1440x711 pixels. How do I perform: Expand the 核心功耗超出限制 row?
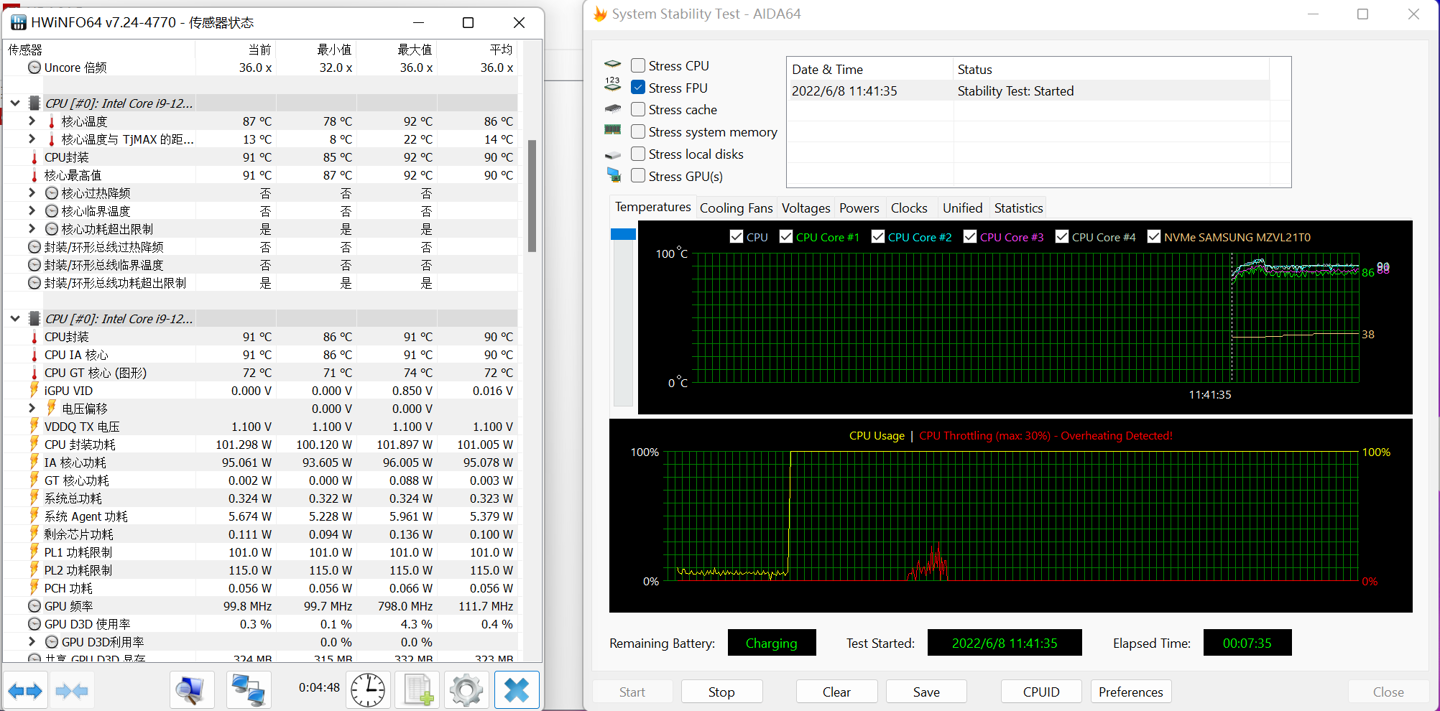[x=32, y=229]
